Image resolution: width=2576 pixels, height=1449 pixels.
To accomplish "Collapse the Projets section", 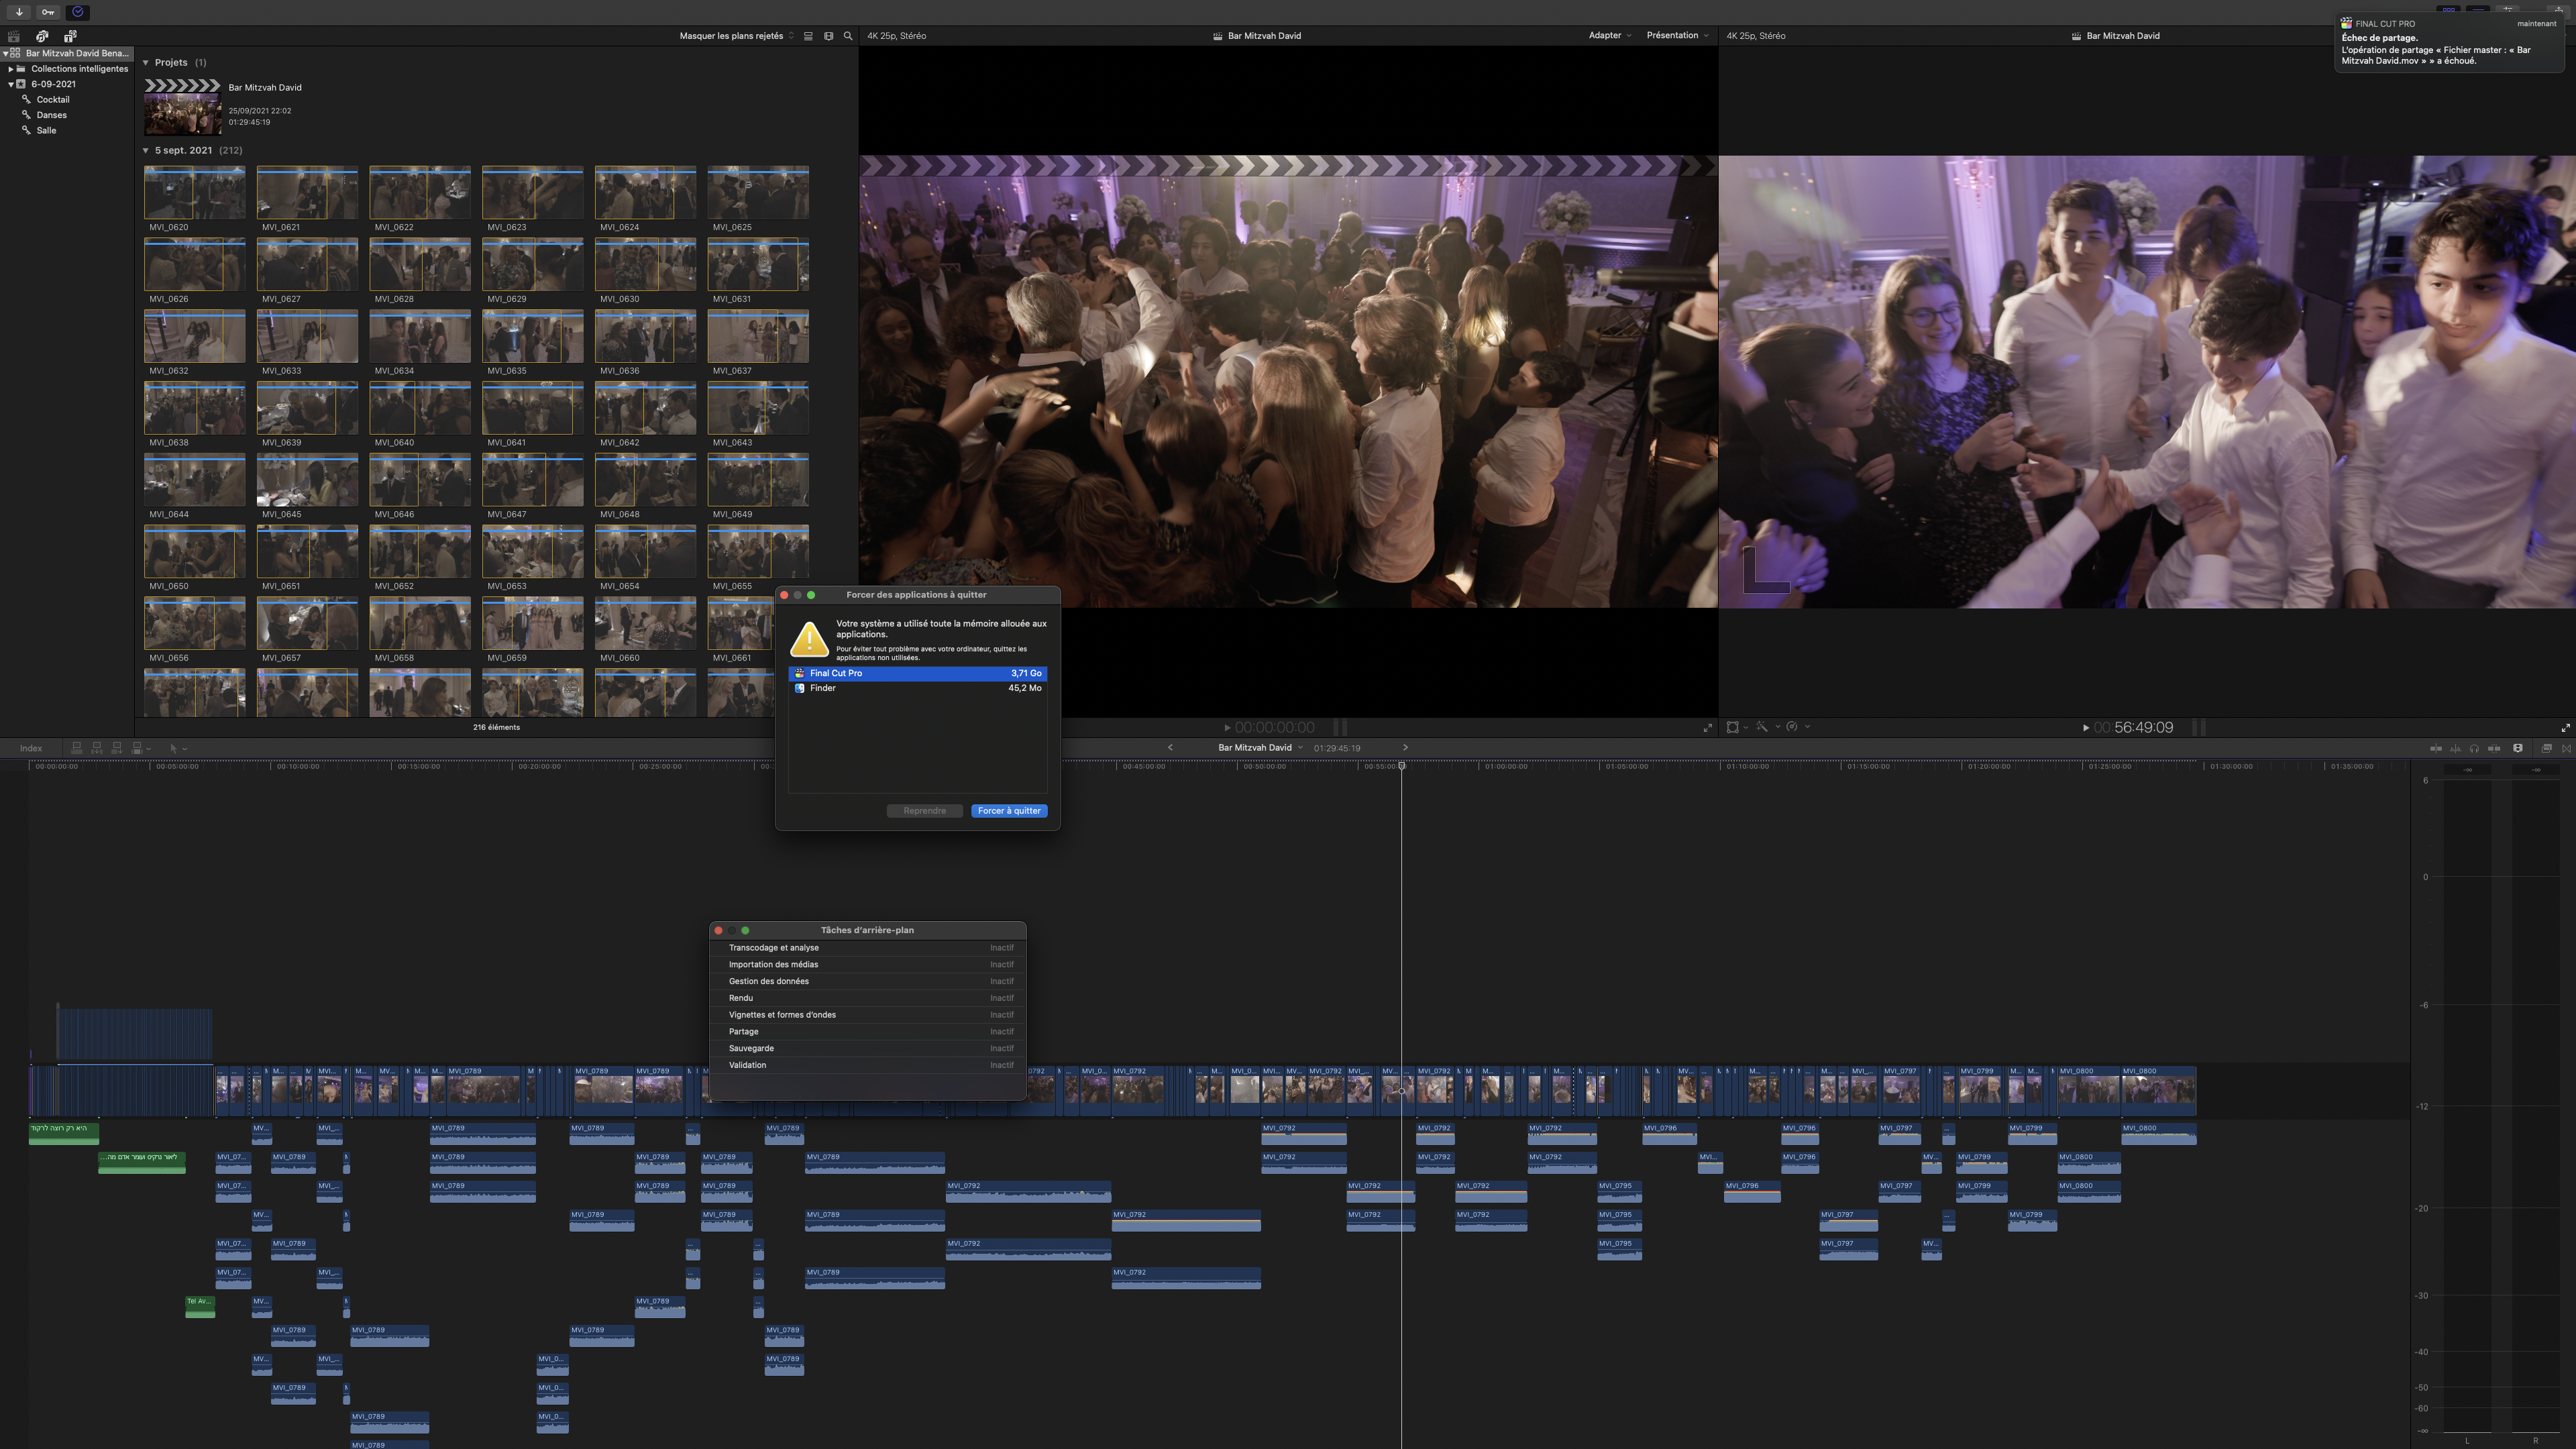I will [146, 63].
